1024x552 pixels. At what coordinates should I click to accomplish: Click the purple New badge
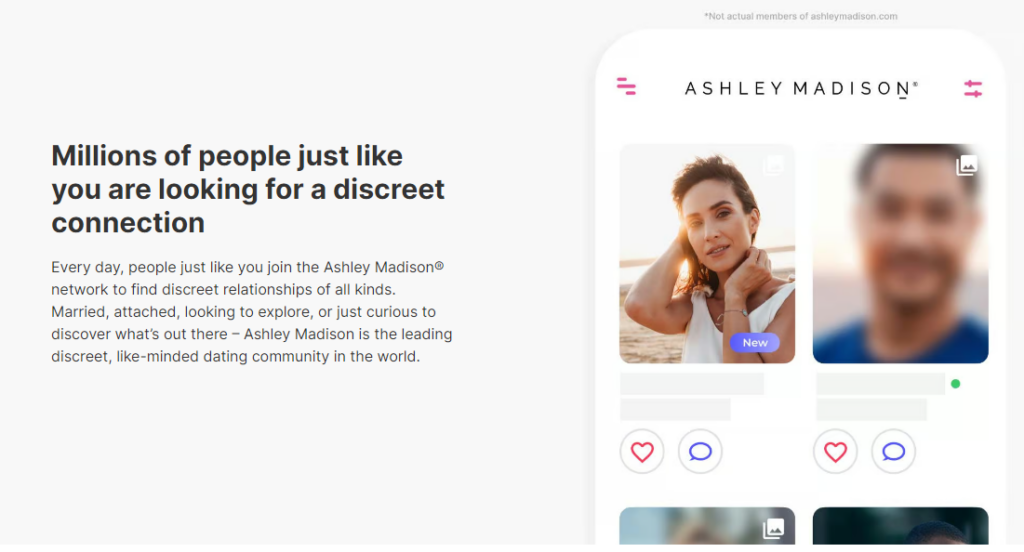754,342
